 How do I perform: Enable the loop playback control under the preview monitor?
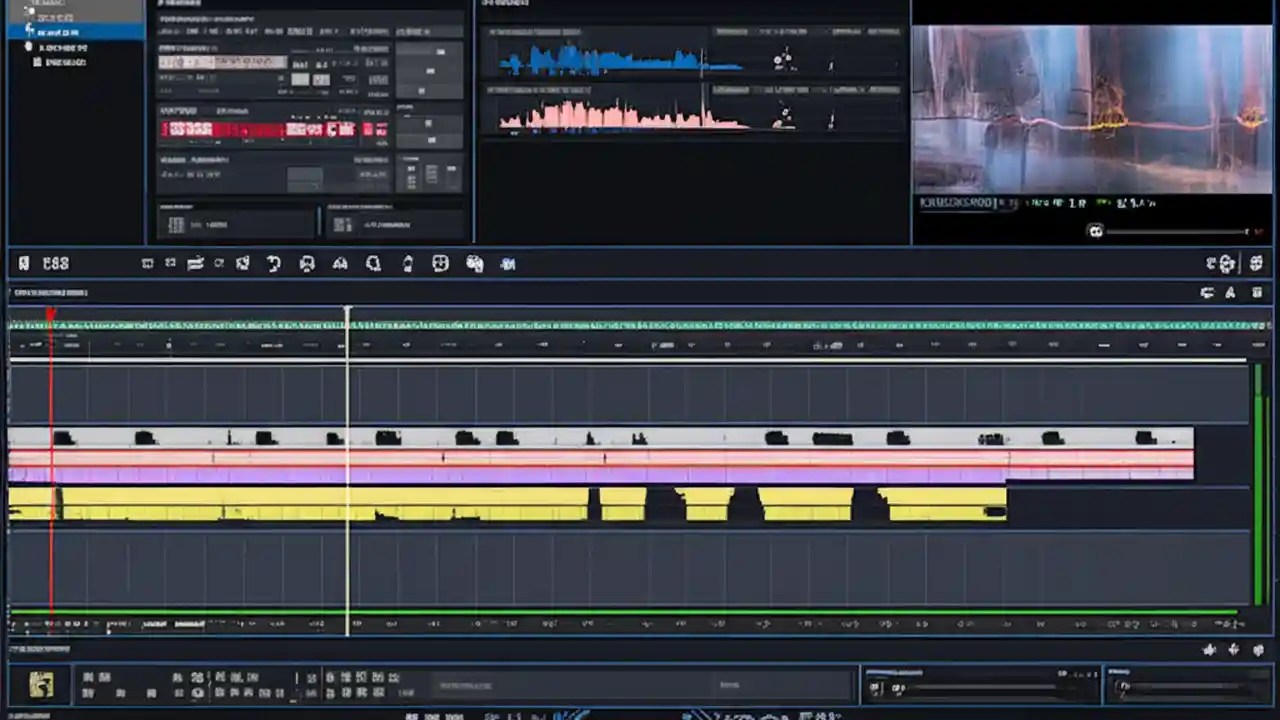[x=1096, y=231]
